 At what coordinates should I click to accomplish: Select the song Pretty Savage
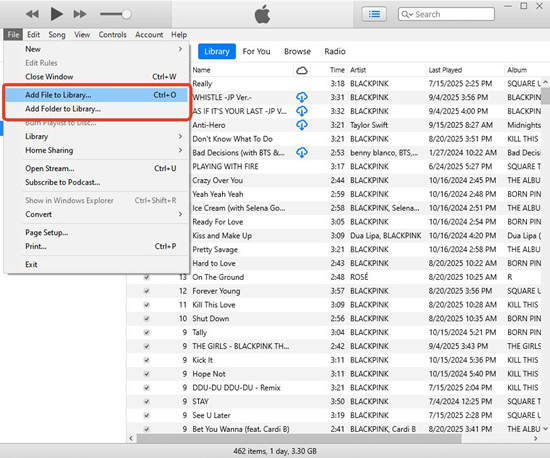click(x=215, y=250)
